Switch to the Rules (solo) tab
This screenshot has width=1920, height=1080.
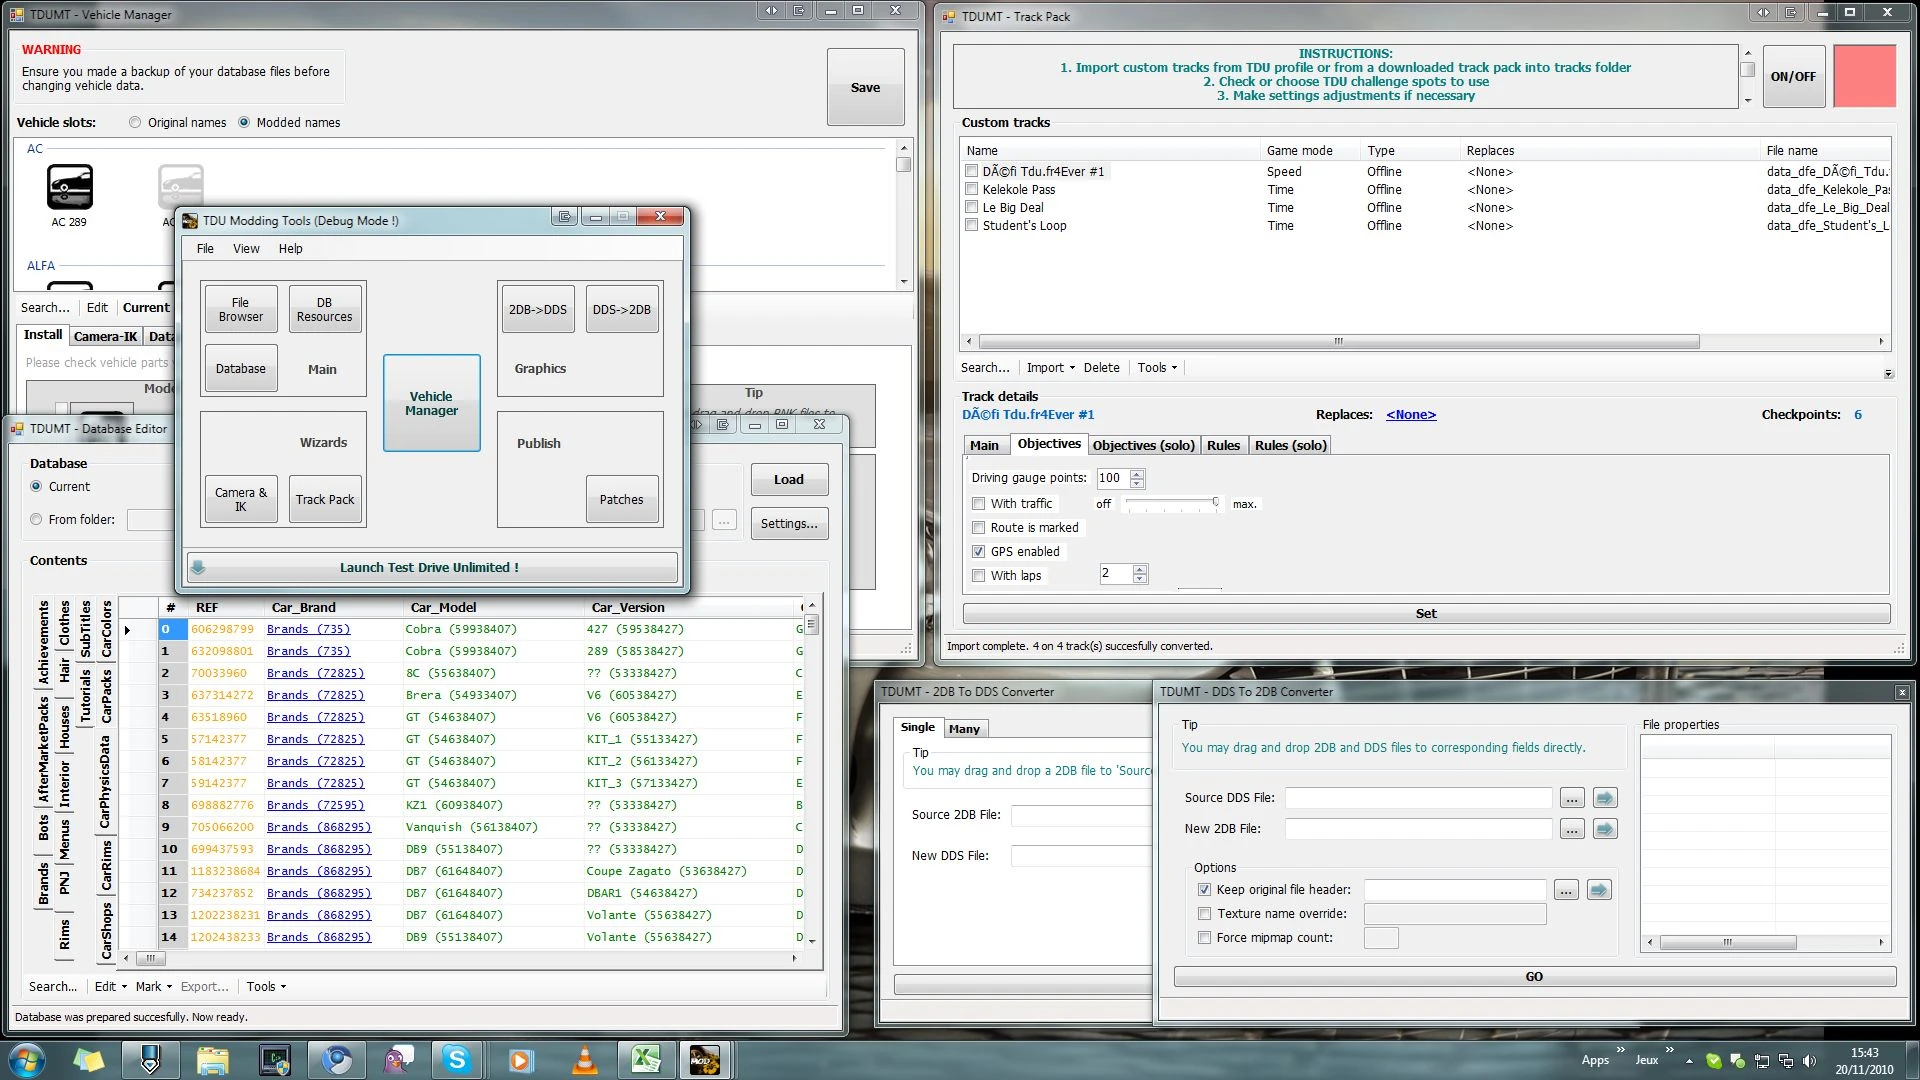click(1290, 445)
